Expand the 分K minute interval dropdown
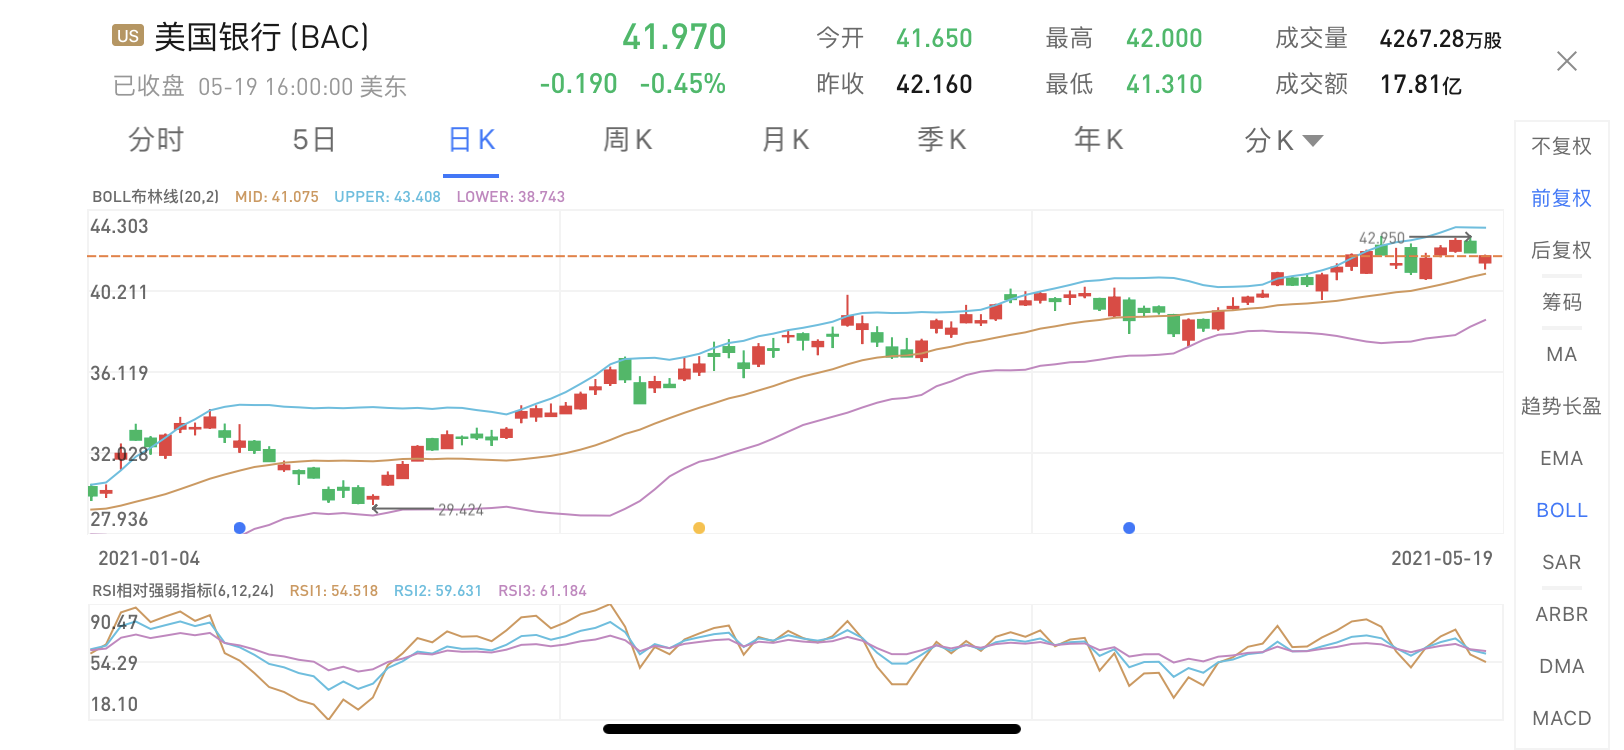The width and height of the screenshot is (1624, 750). tap(1284, 140)
